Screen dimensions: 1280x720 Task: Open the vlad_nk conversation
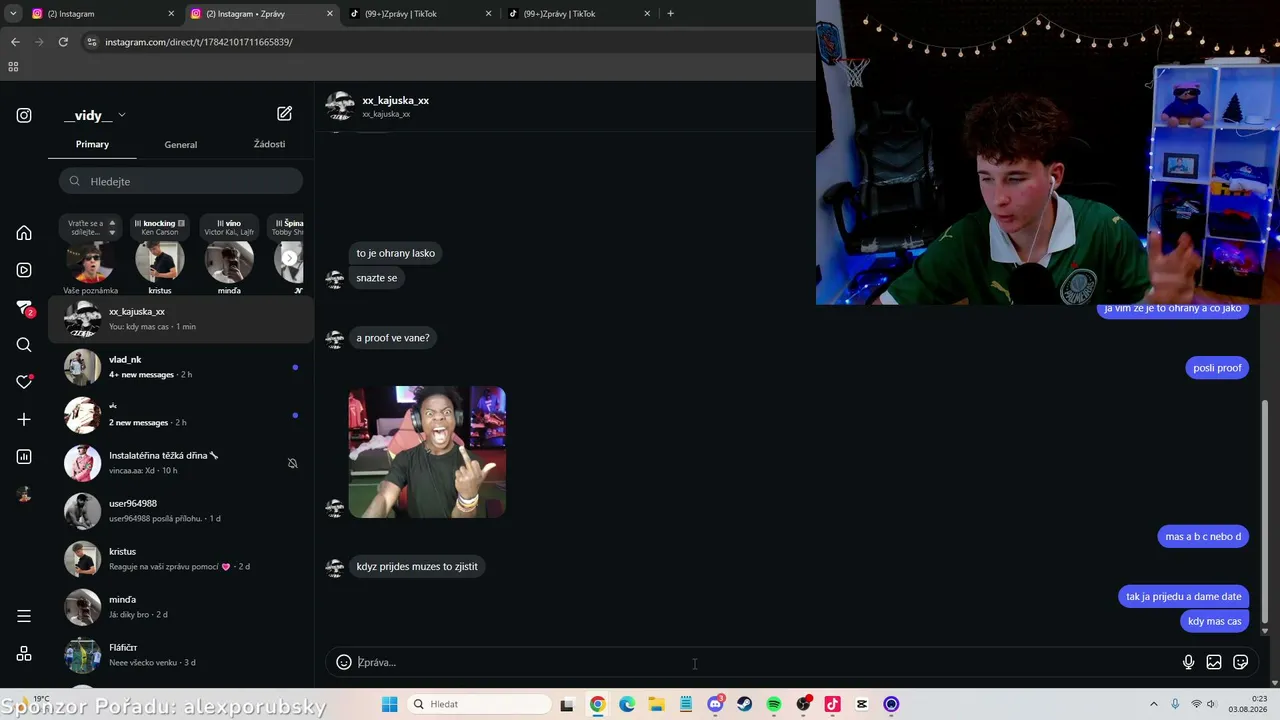pyautogui.click(x=181, y=367)
